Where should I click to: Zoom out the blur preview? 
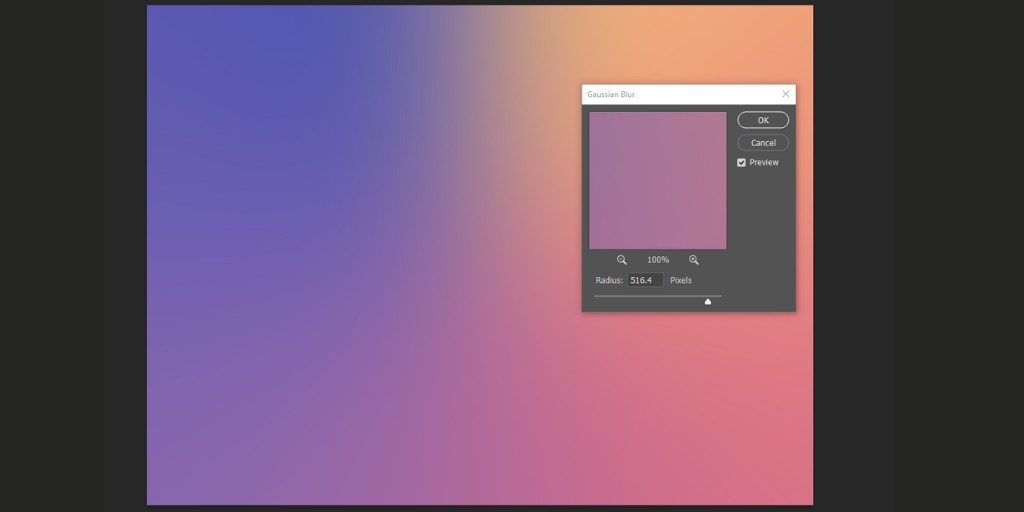pyautogui.click(x=622, y=260)
